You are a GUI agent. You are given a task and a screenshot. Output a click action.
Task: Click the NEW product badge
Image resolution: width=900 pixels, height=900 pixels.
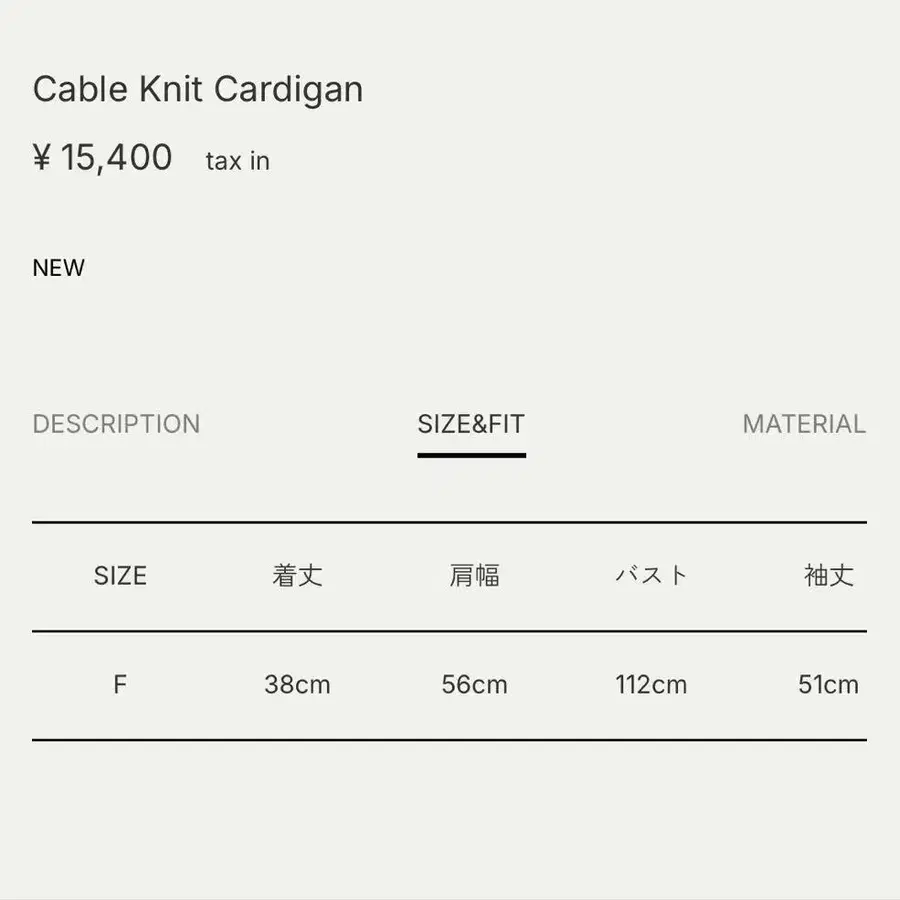pos(59,268)
